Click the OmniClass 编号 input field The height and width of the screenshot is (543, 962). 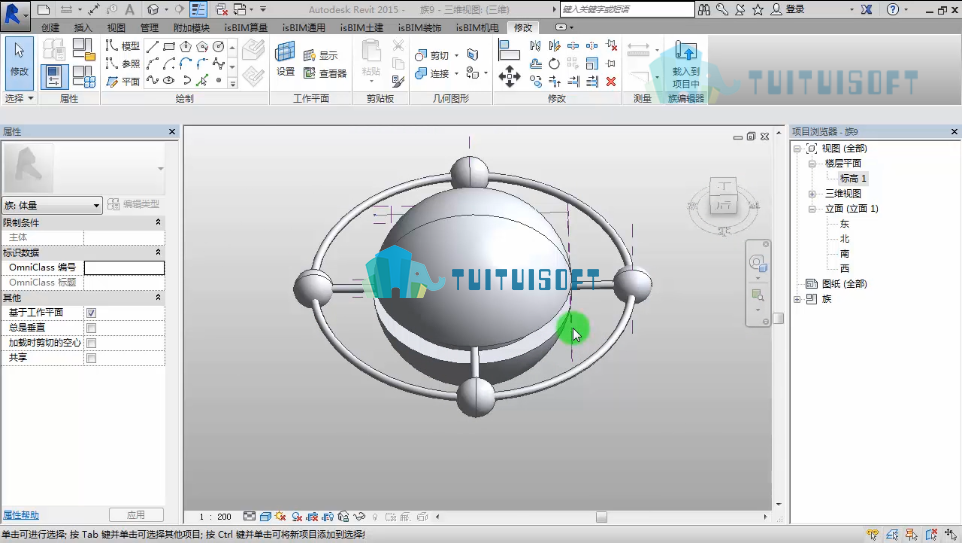(x=124, y=268)
